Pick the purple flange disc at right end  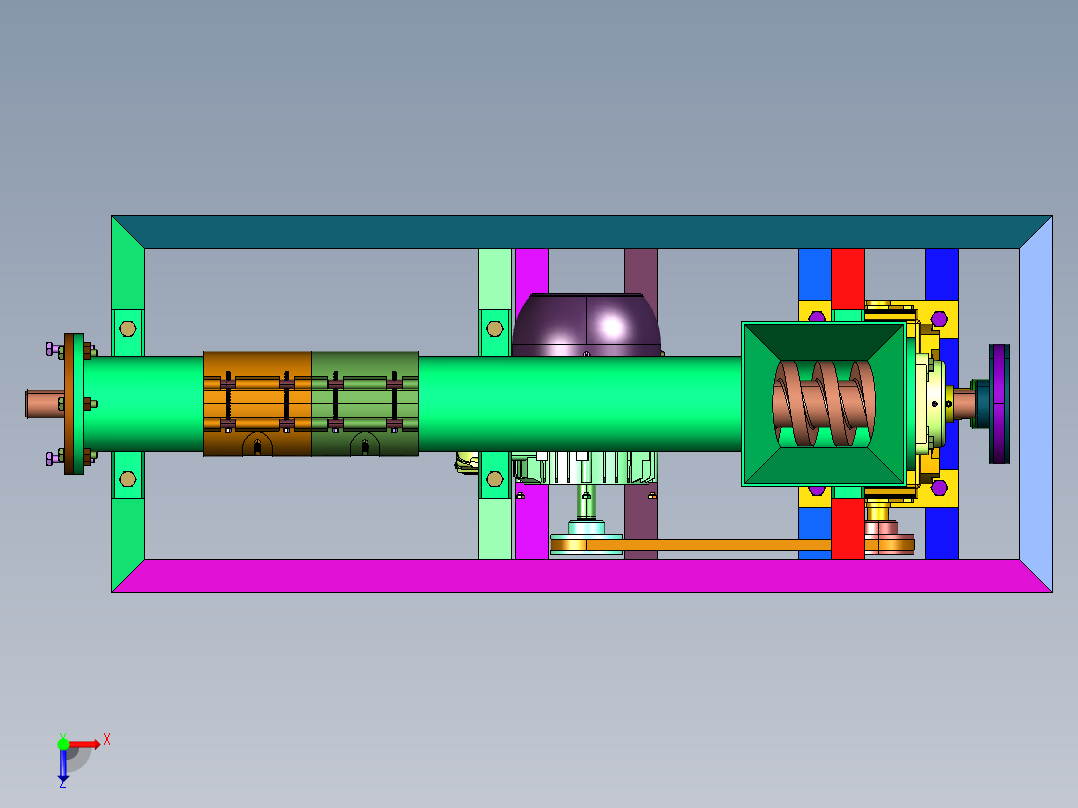pyautogui.click(x=999, y=404)
